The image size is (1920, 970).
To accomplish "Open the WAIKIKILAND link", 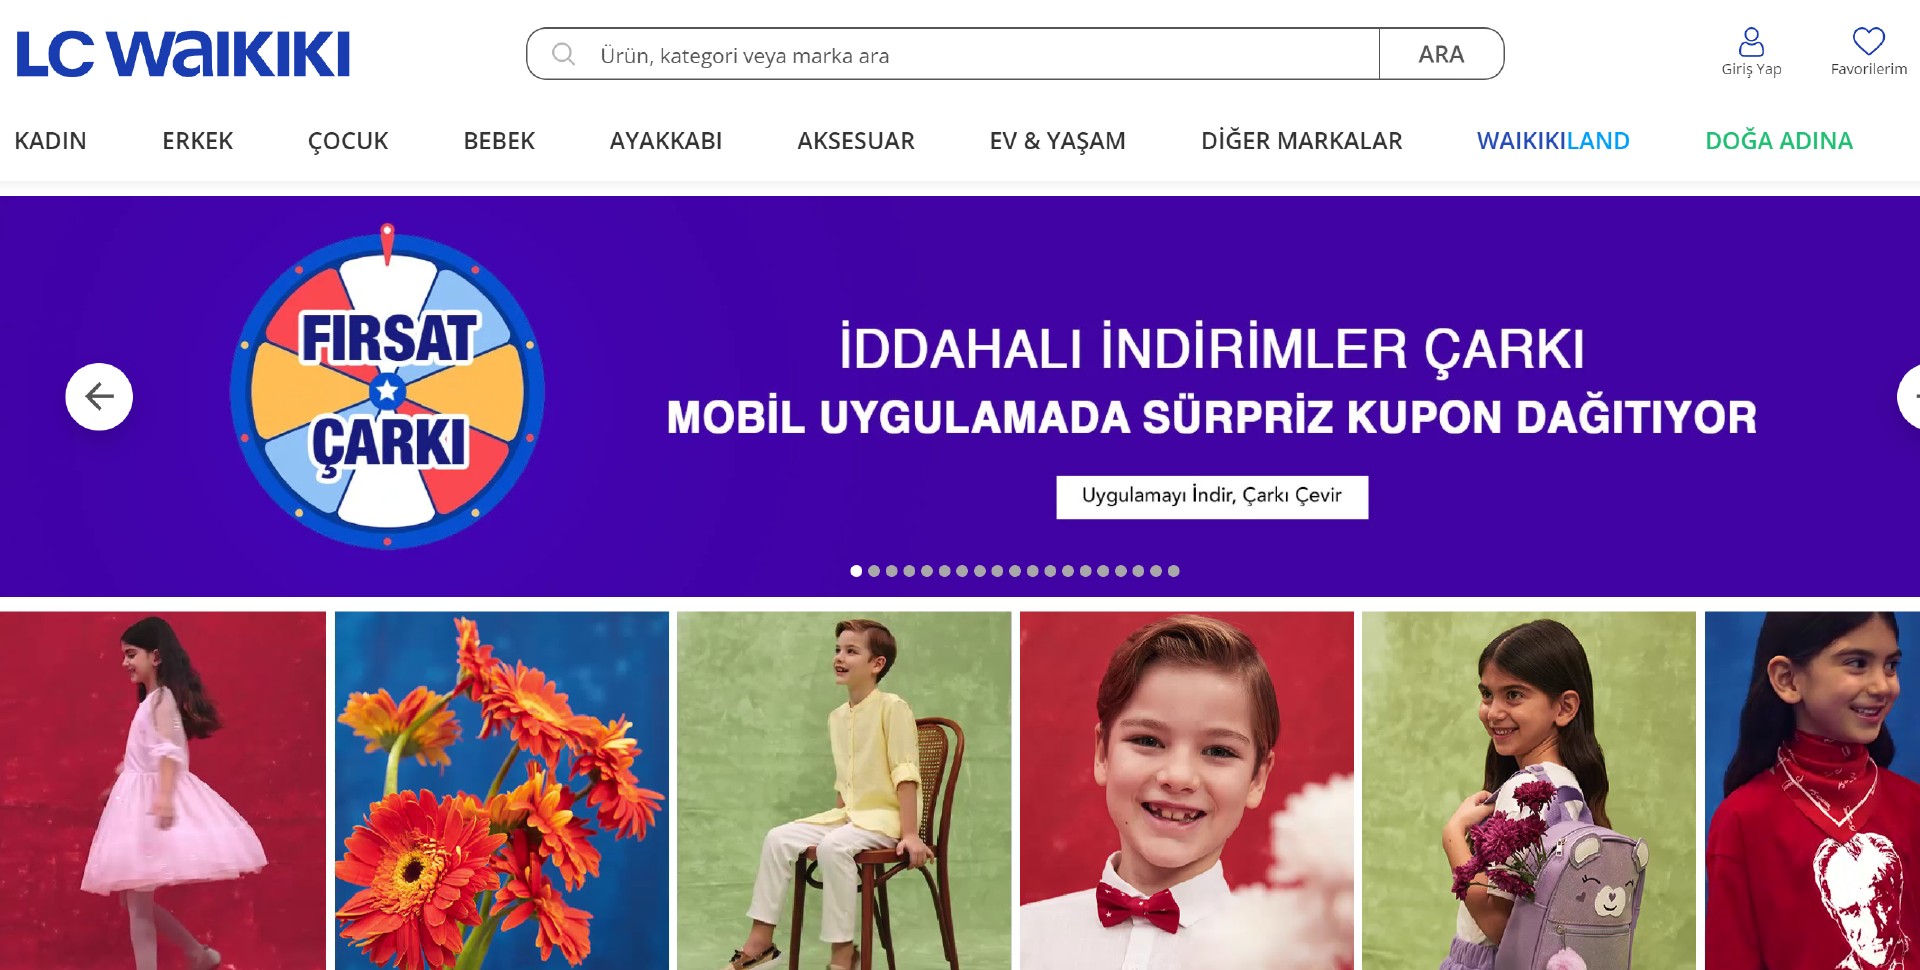I will [x=1553, y=141].
